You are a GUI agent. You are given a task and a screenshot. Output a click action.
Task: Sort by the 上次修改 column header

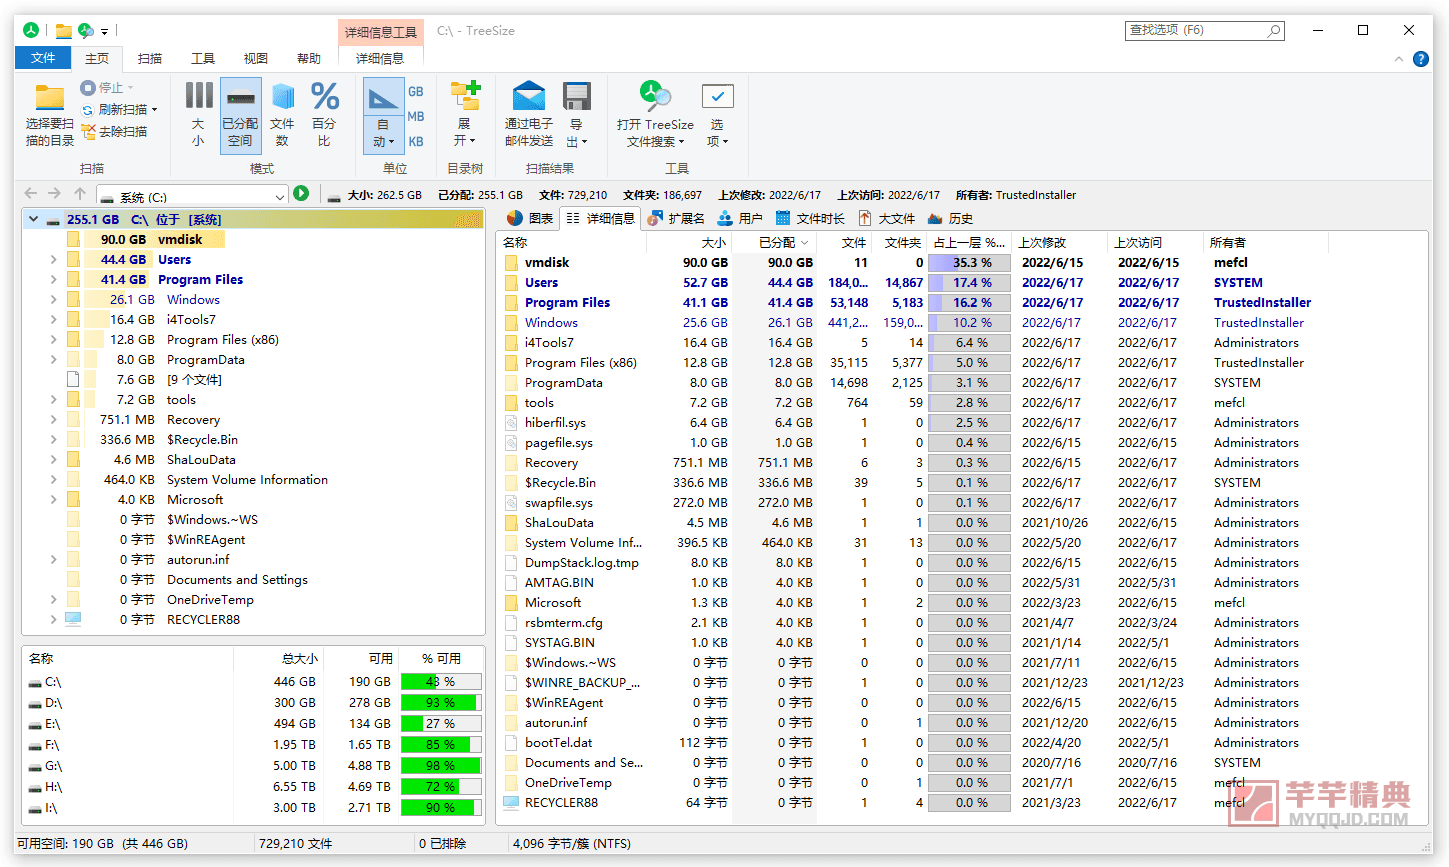[x=1059, y=242]
